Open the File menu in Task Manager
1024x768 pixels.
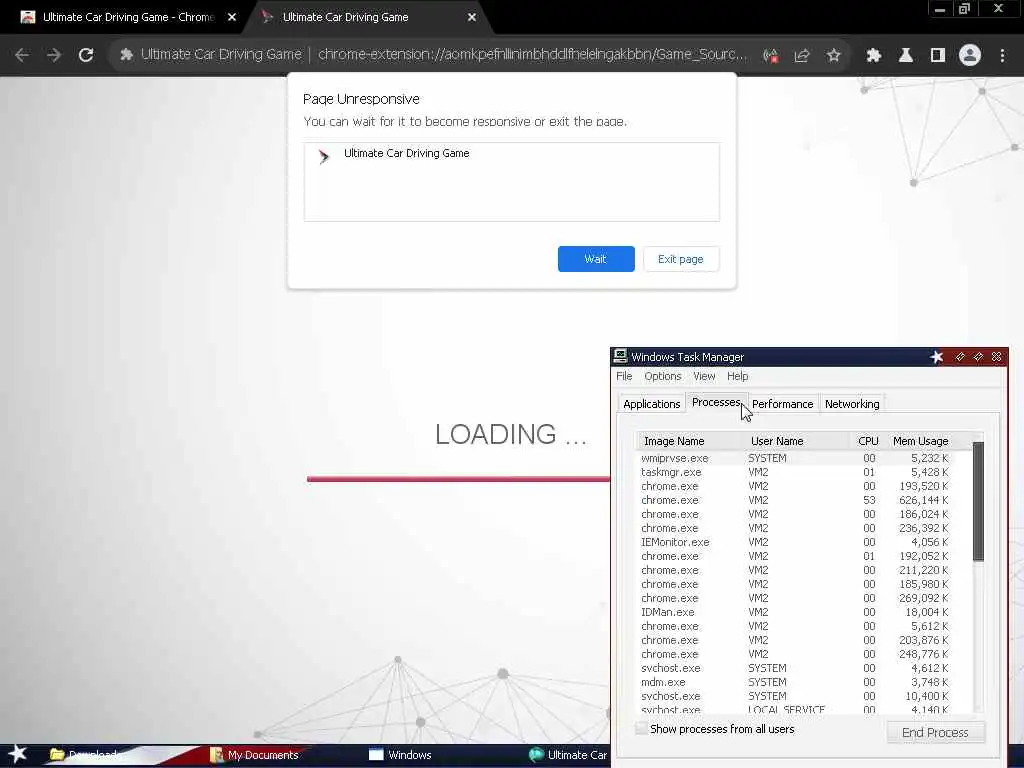[x=624, y=376]
